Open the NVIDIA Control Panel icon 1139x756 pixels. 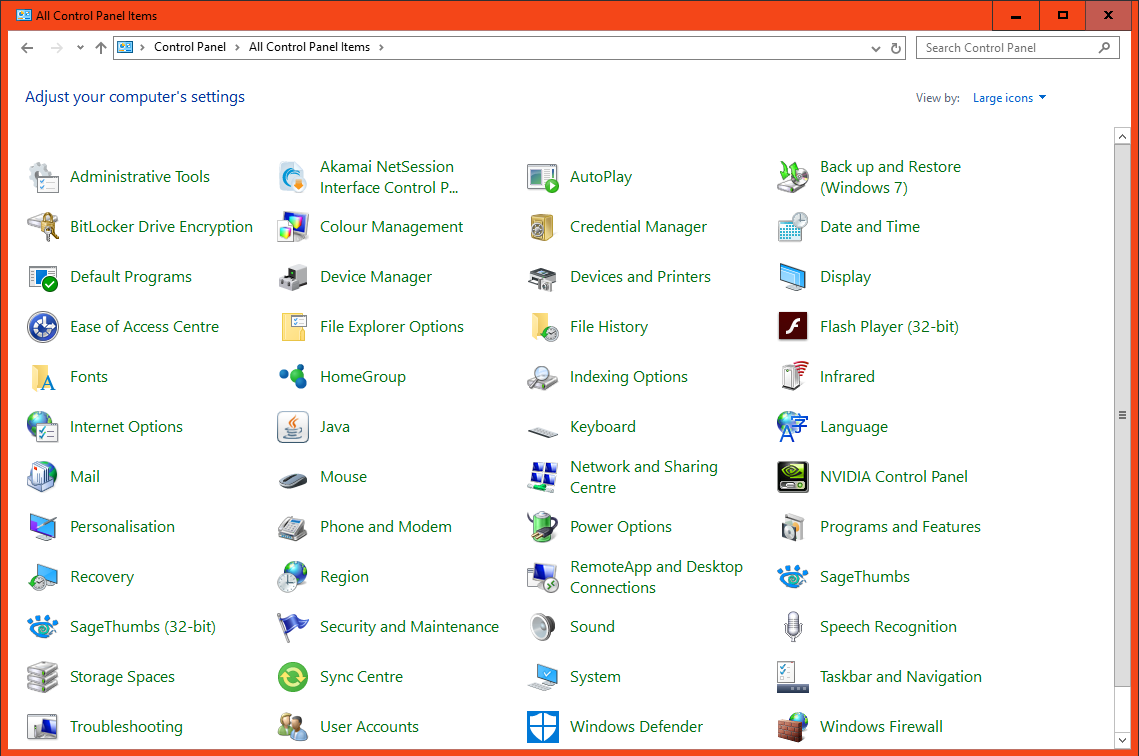pos(793,477)
